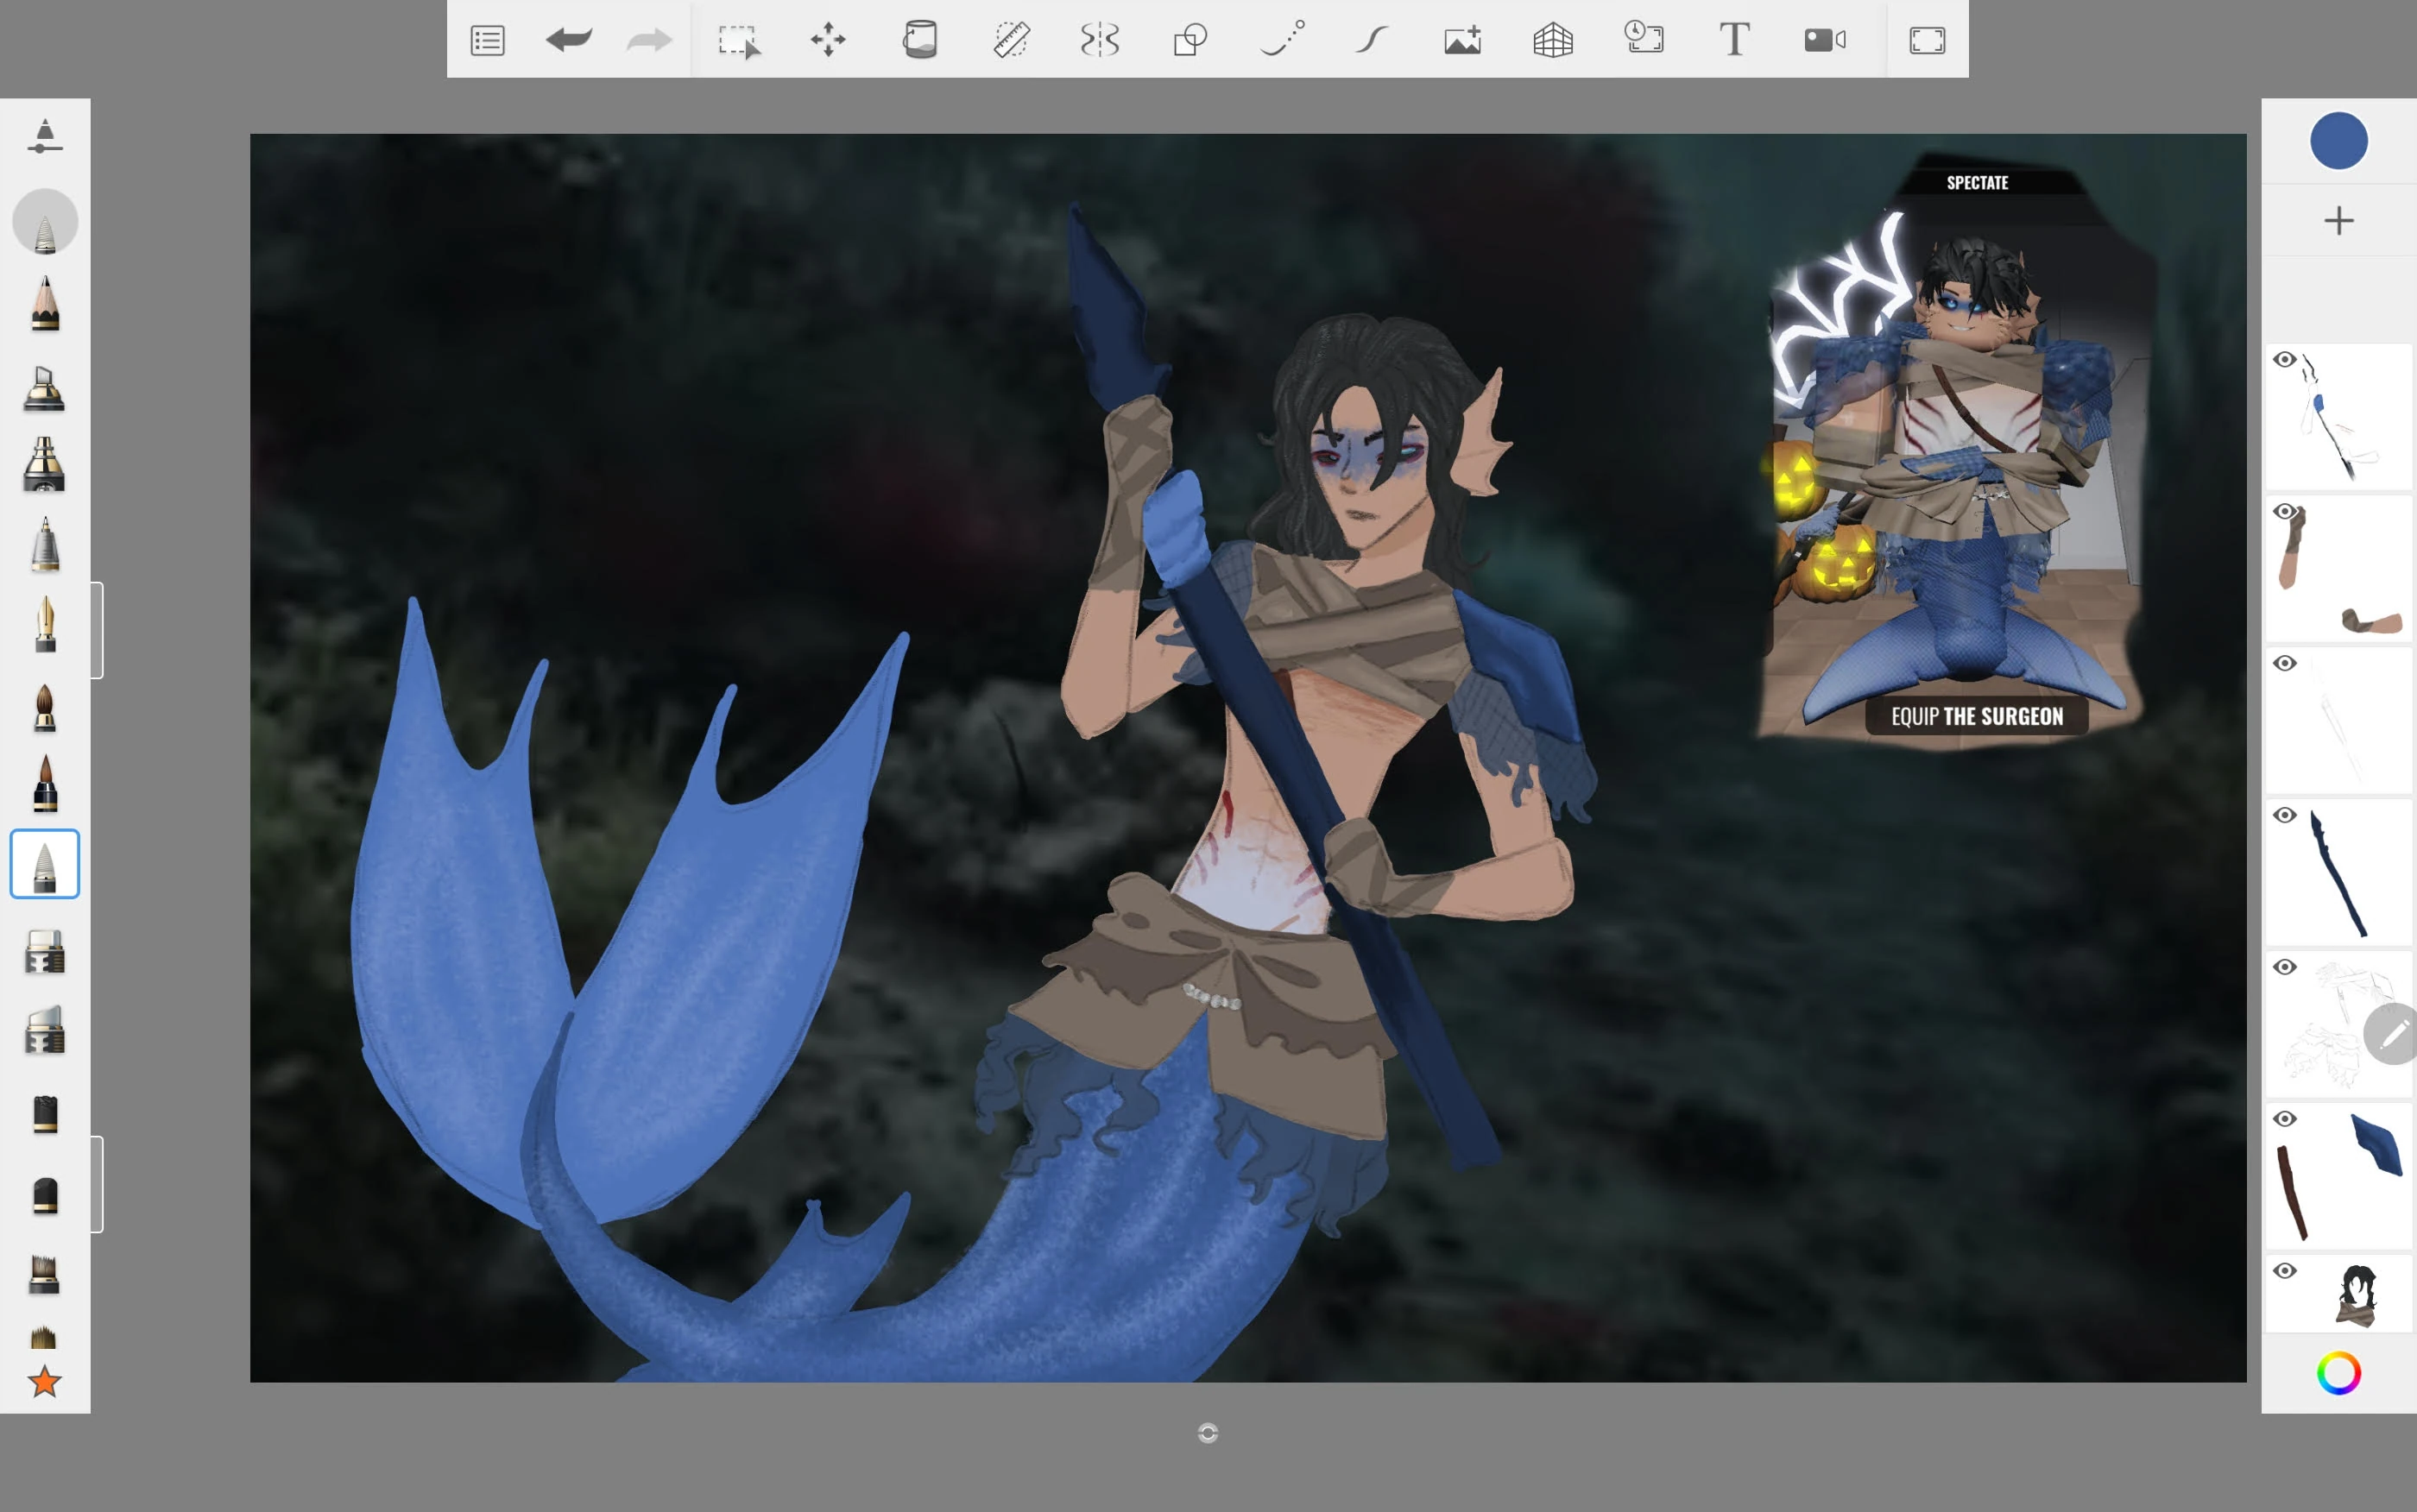The height and width of the screenshot is (1512, 2417).
Task: Open Perspective Guides tool
Action: click(1553, 40)
